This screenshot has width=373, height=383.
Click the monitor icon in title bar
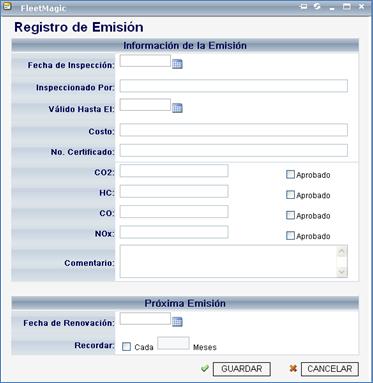[x=303, y=6]
